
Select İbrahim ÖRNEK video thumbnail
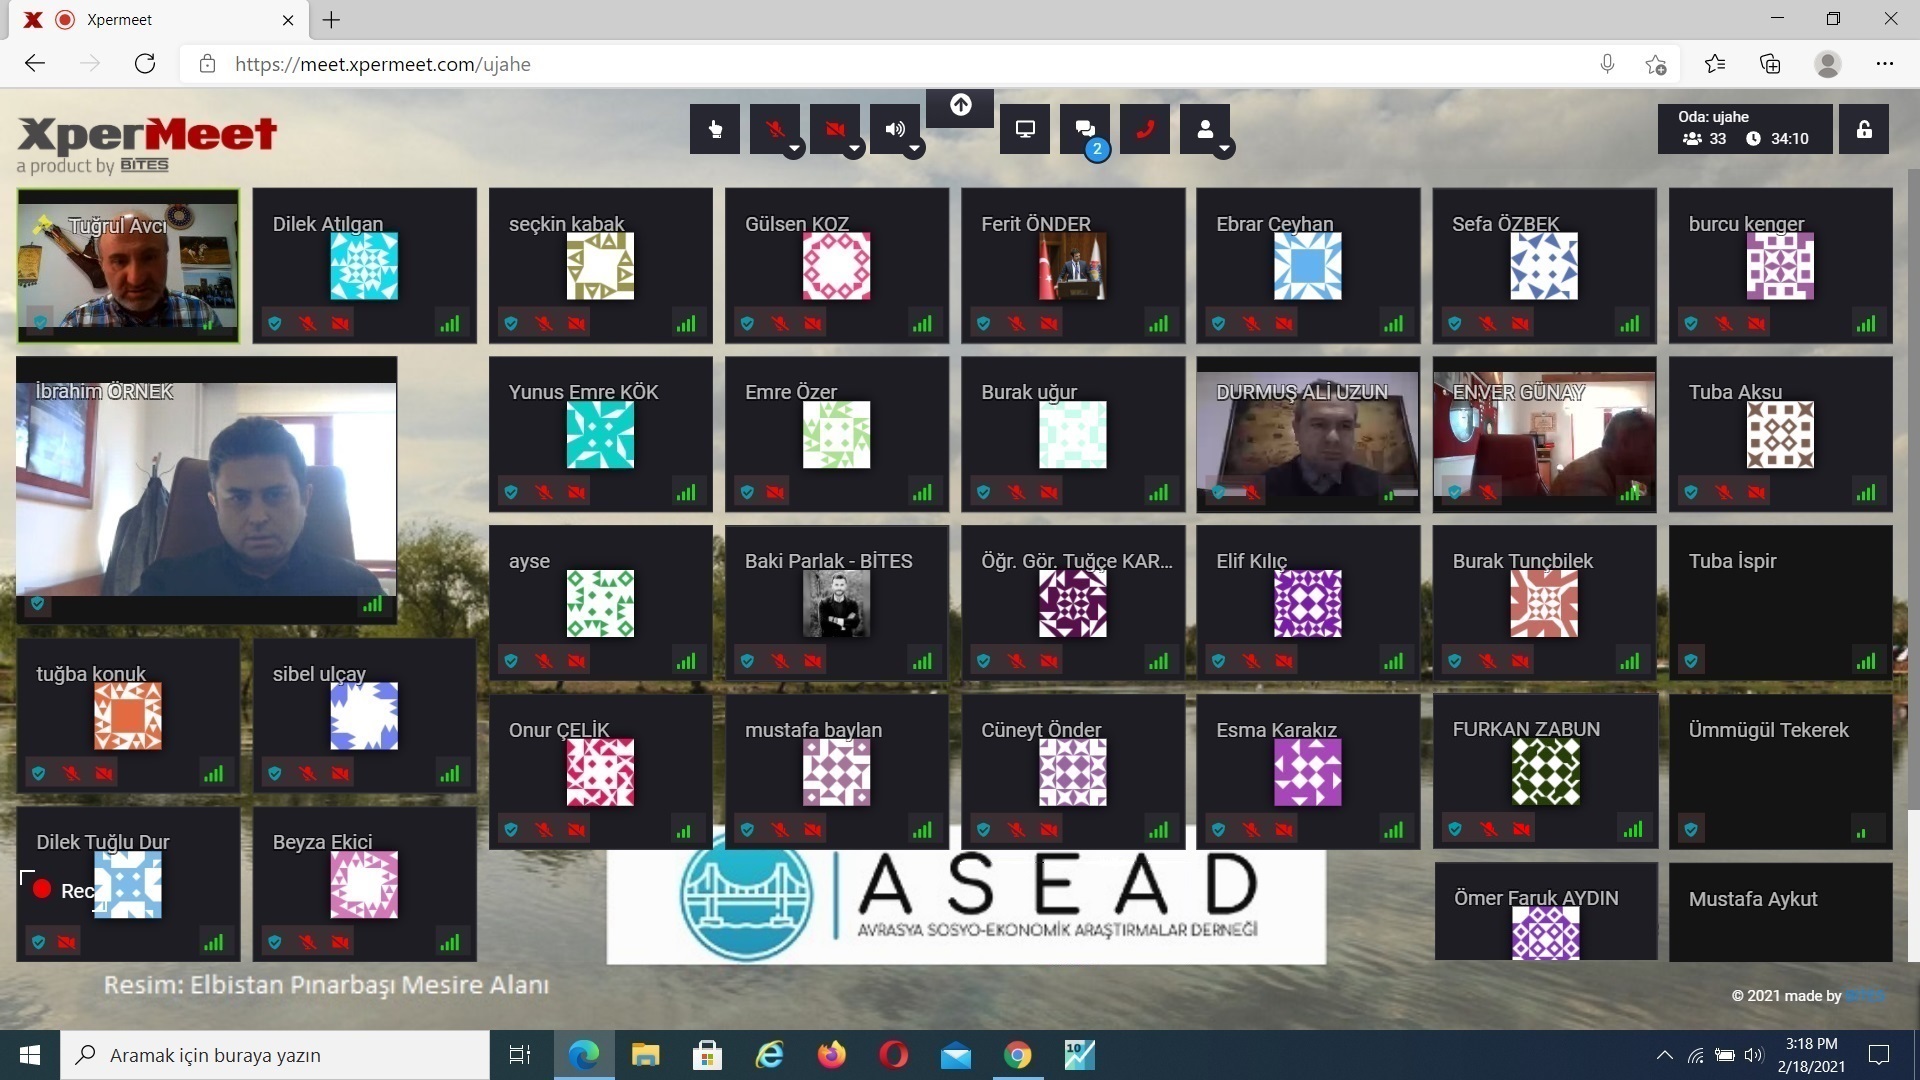(x=206, y=488)
